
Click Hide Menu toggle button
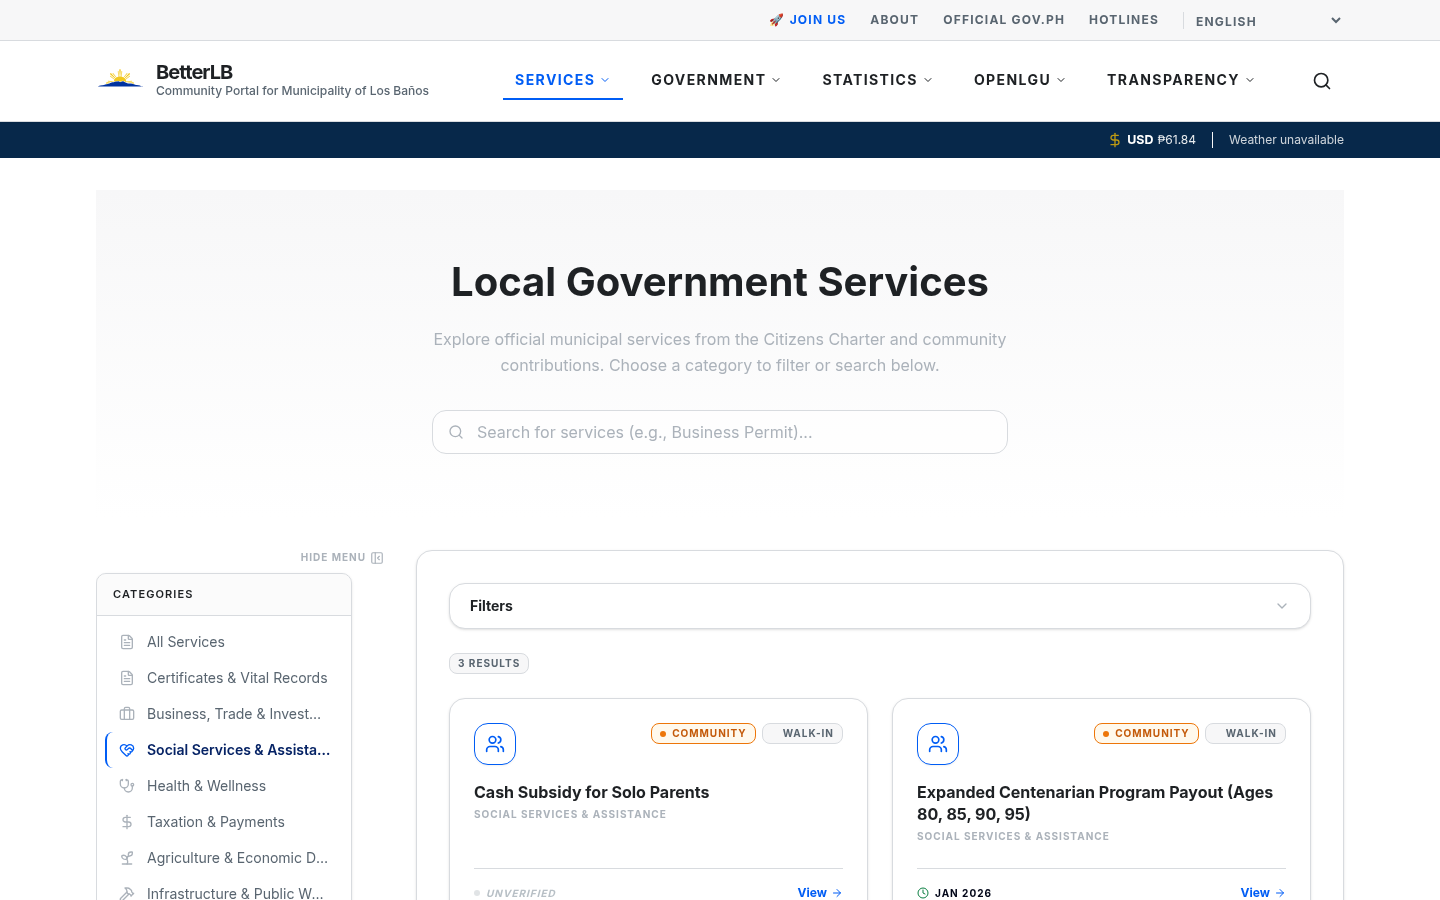coord(342,558)
